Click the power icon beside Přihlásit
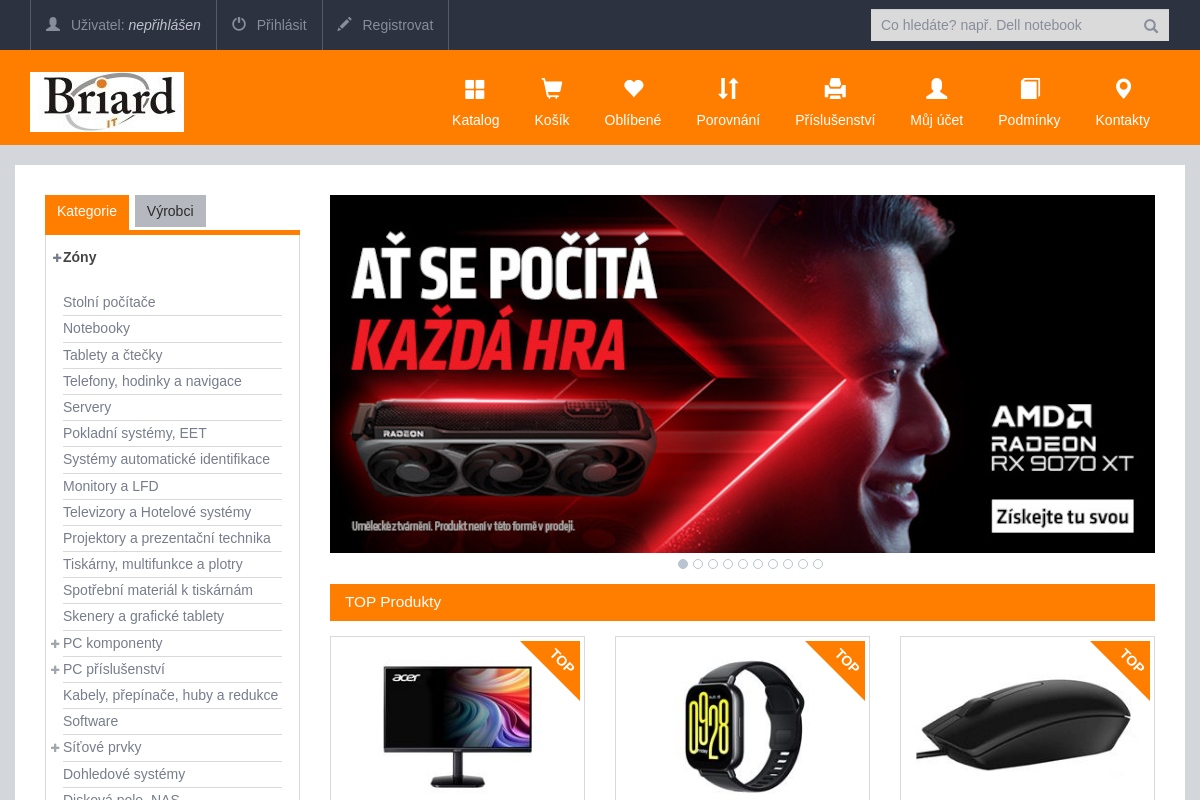The image size is (1200, 800). [239, 24]
